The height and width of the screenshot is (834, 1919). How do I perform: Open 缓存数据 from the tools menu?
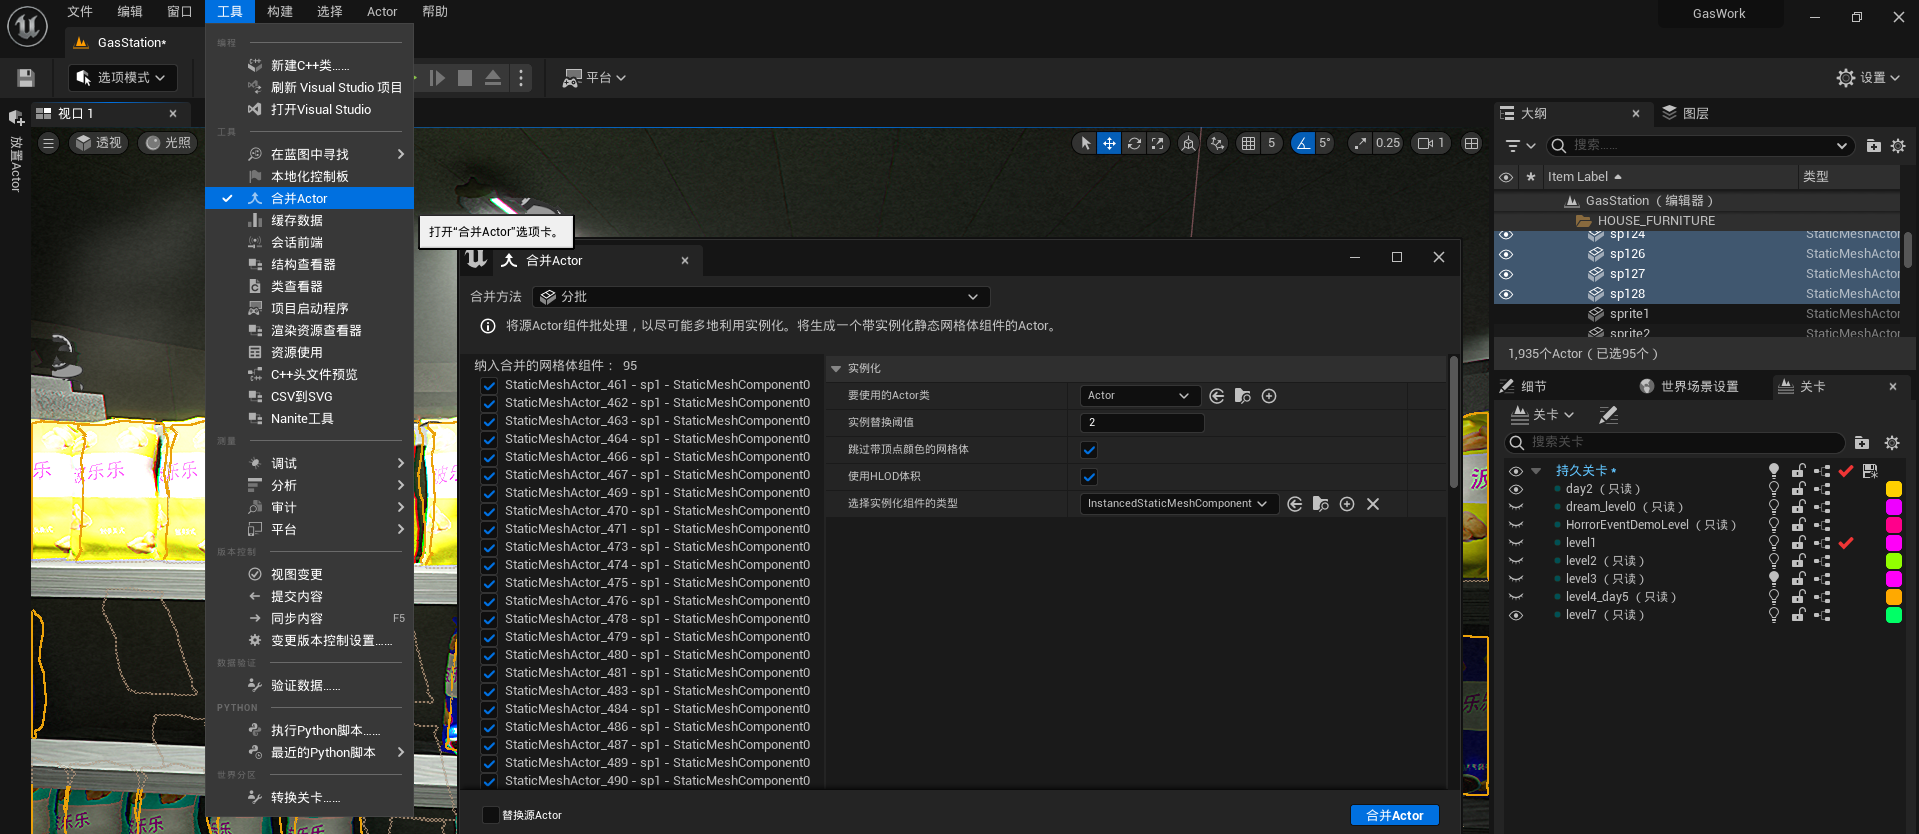point(297,221)
